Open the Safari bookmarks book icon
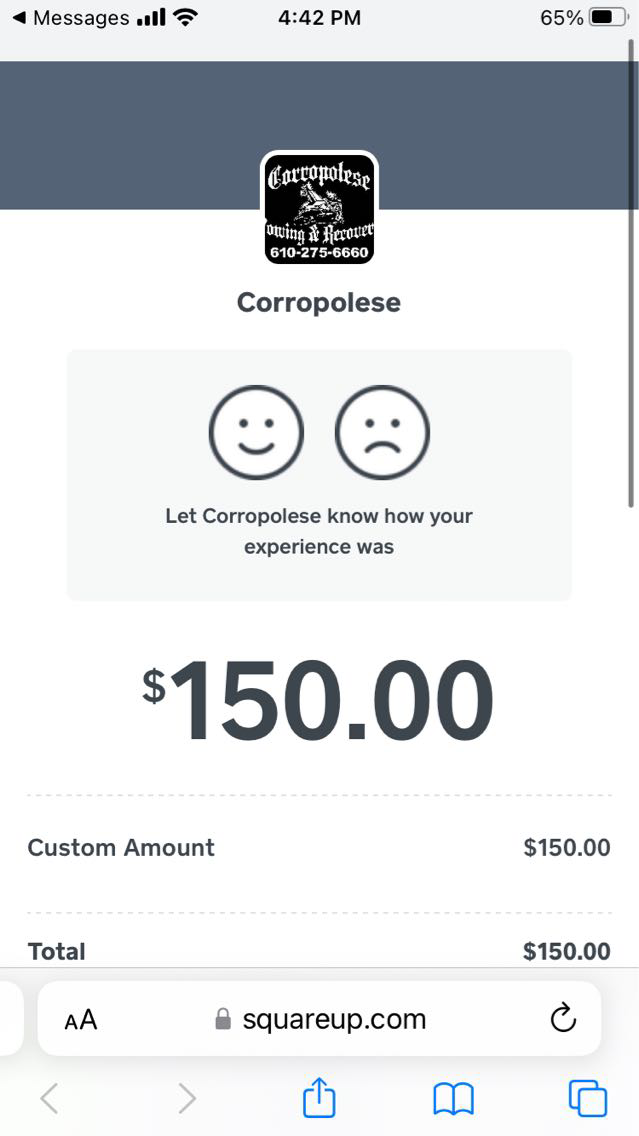This screenshot has width=639, height=1136. 453,1099
